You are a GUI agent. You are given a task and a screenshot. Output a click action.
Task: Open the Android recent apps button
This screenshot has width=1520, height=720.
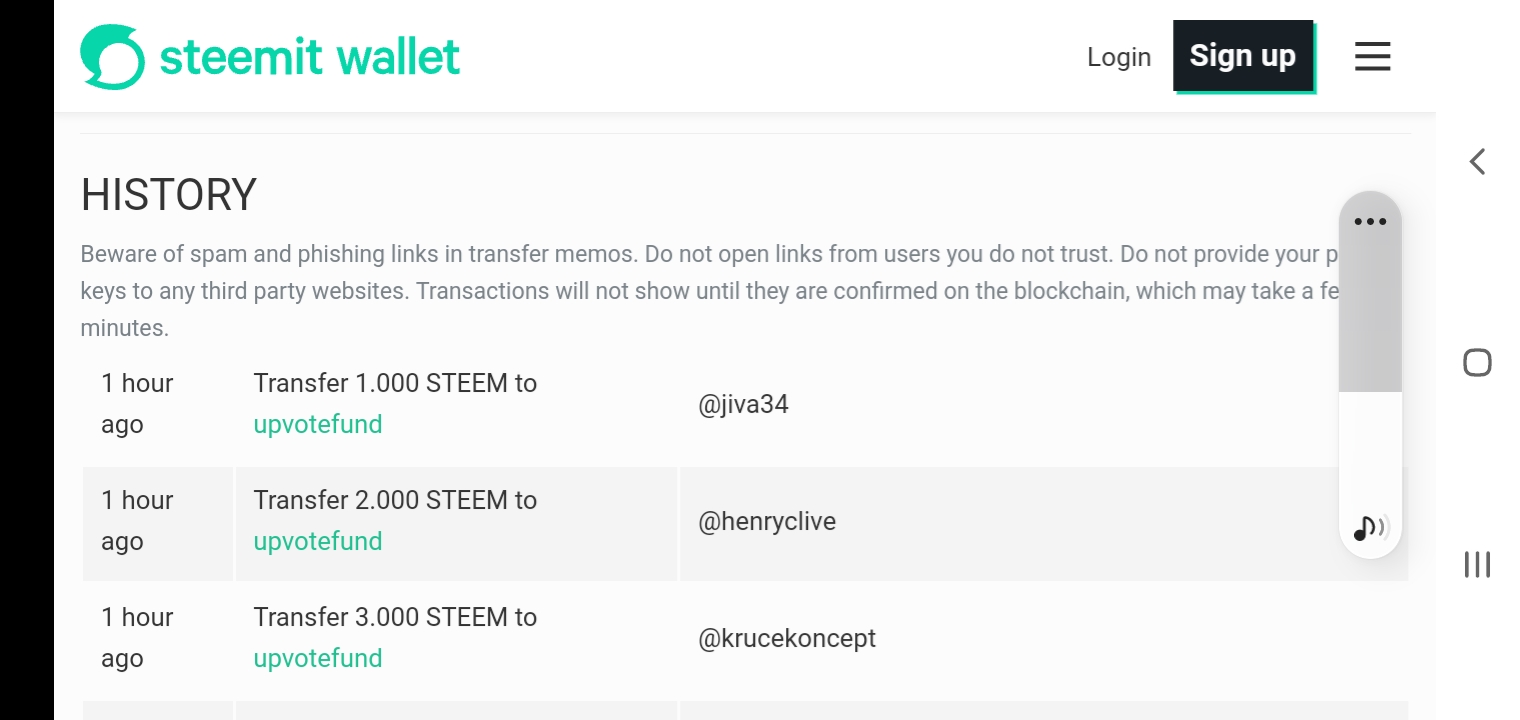point(1477,564)
